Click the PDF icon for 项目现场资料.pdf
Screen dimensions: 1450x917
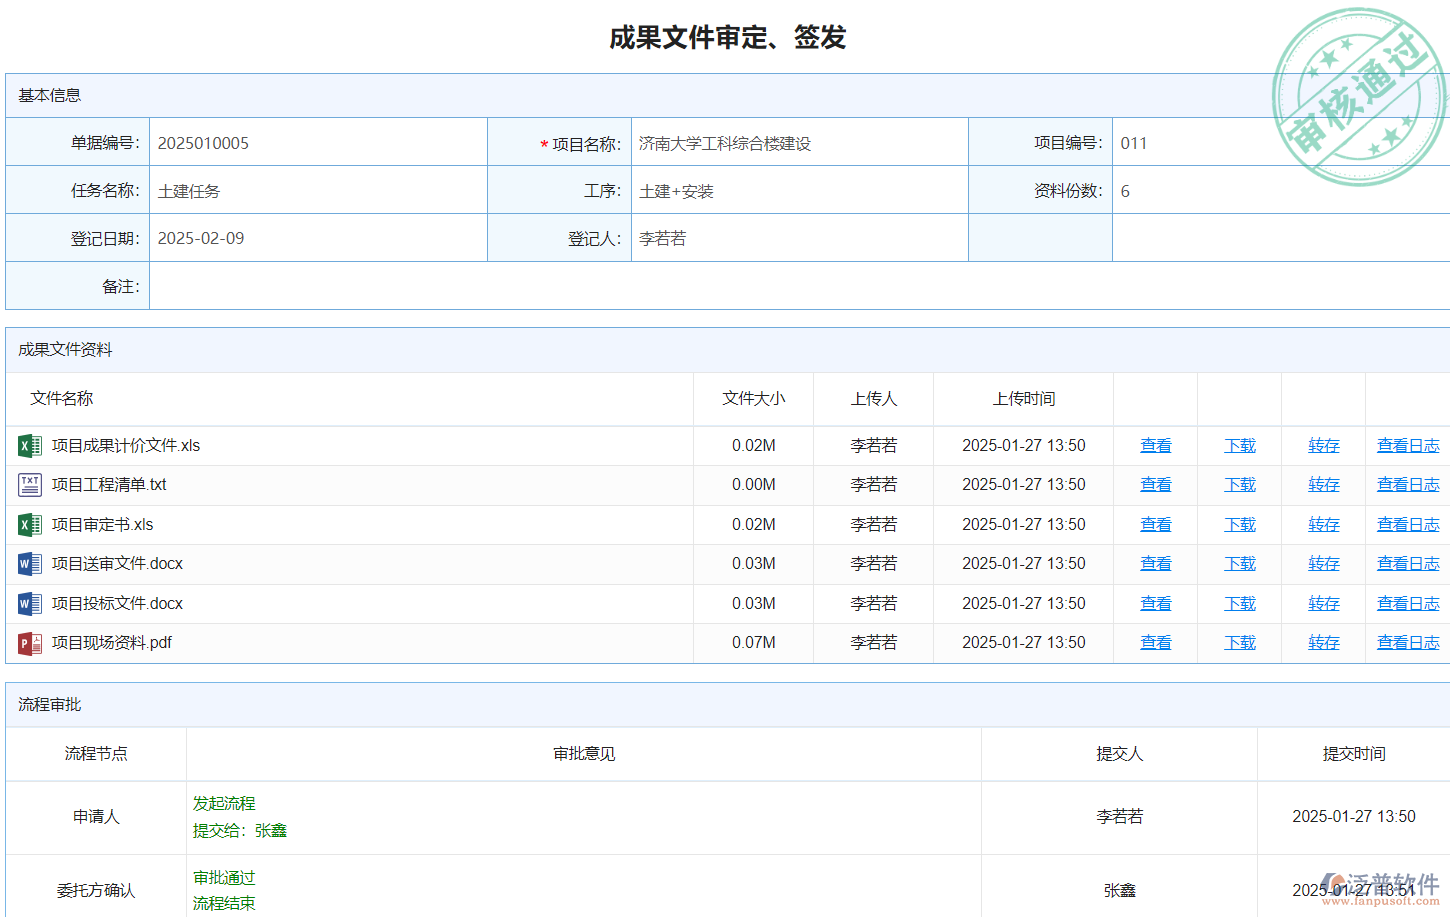(x=29, y=643)
